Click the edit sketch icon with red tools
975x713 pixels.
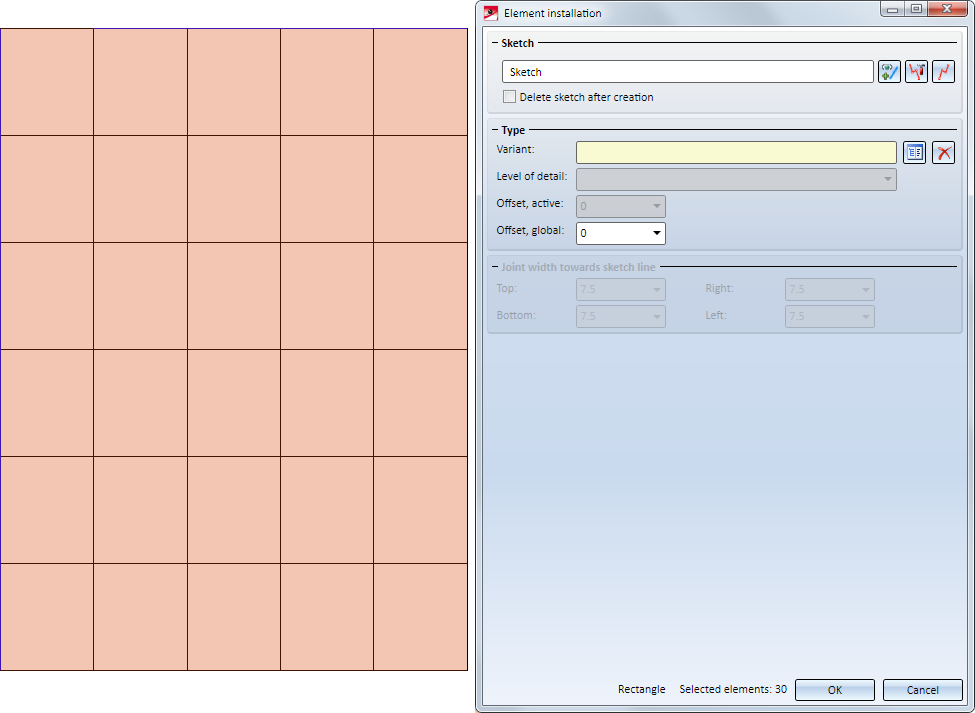coord(917,71)
